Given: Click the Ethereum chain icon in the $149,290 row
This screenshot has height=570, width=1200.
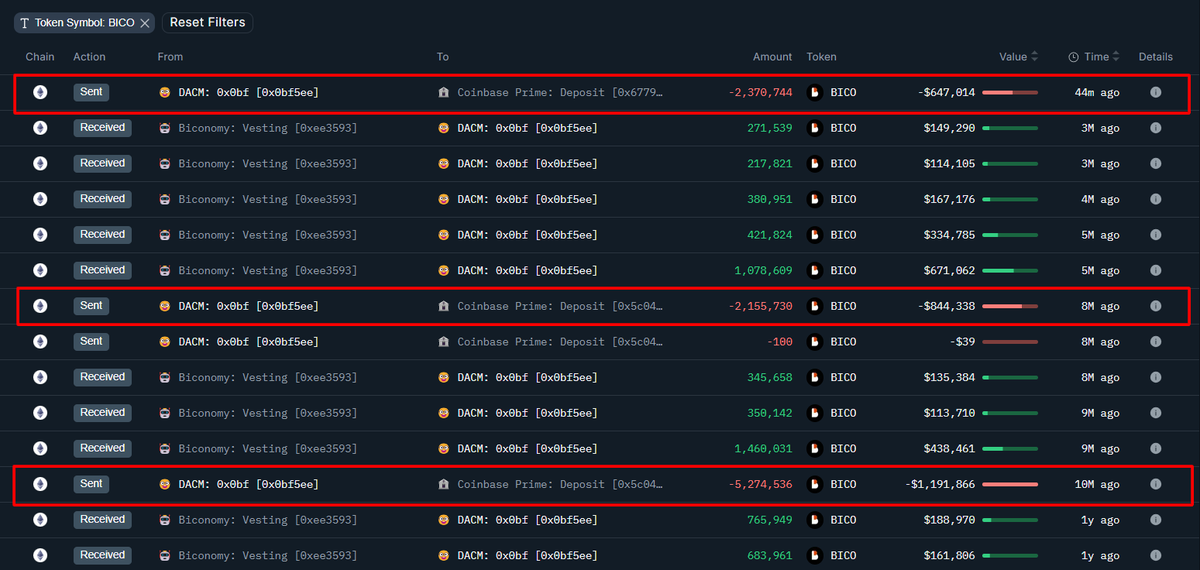Looking at the screenshot, I should point(40,128).
